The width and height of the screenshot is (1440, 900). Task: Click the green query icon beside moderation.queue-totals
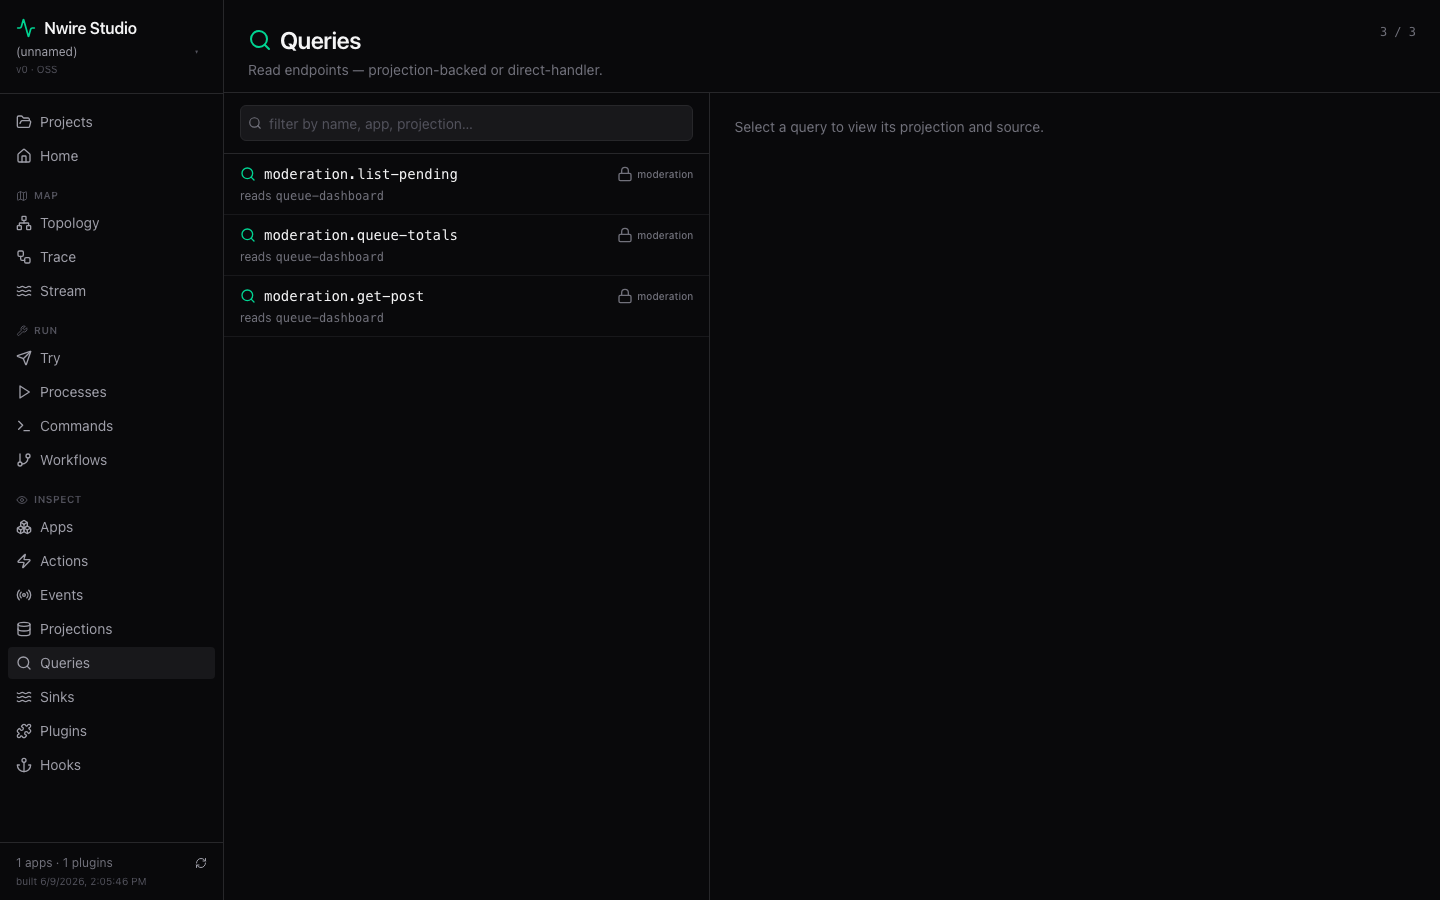pyautogui.click(x=248, y=235)
